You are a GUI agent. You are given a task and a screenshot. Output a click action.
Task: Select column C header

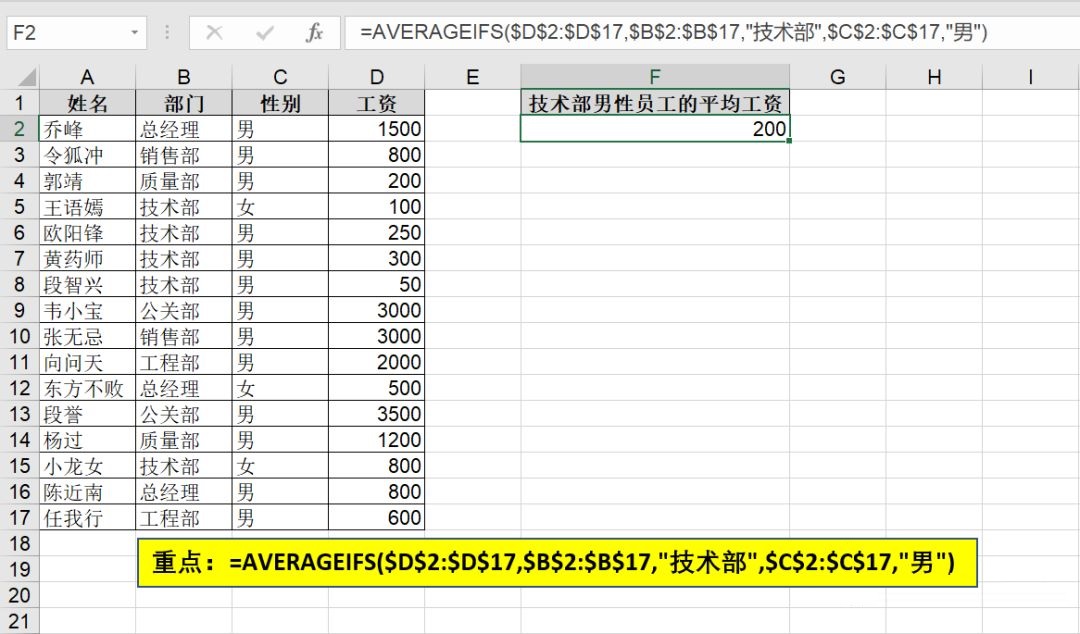coord(280,76)
